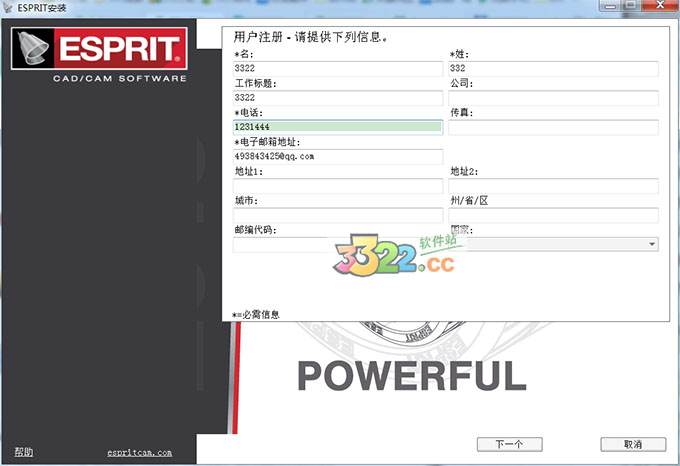
Task: Click the Phone (电话) field with 1231444
Action: 338,127
